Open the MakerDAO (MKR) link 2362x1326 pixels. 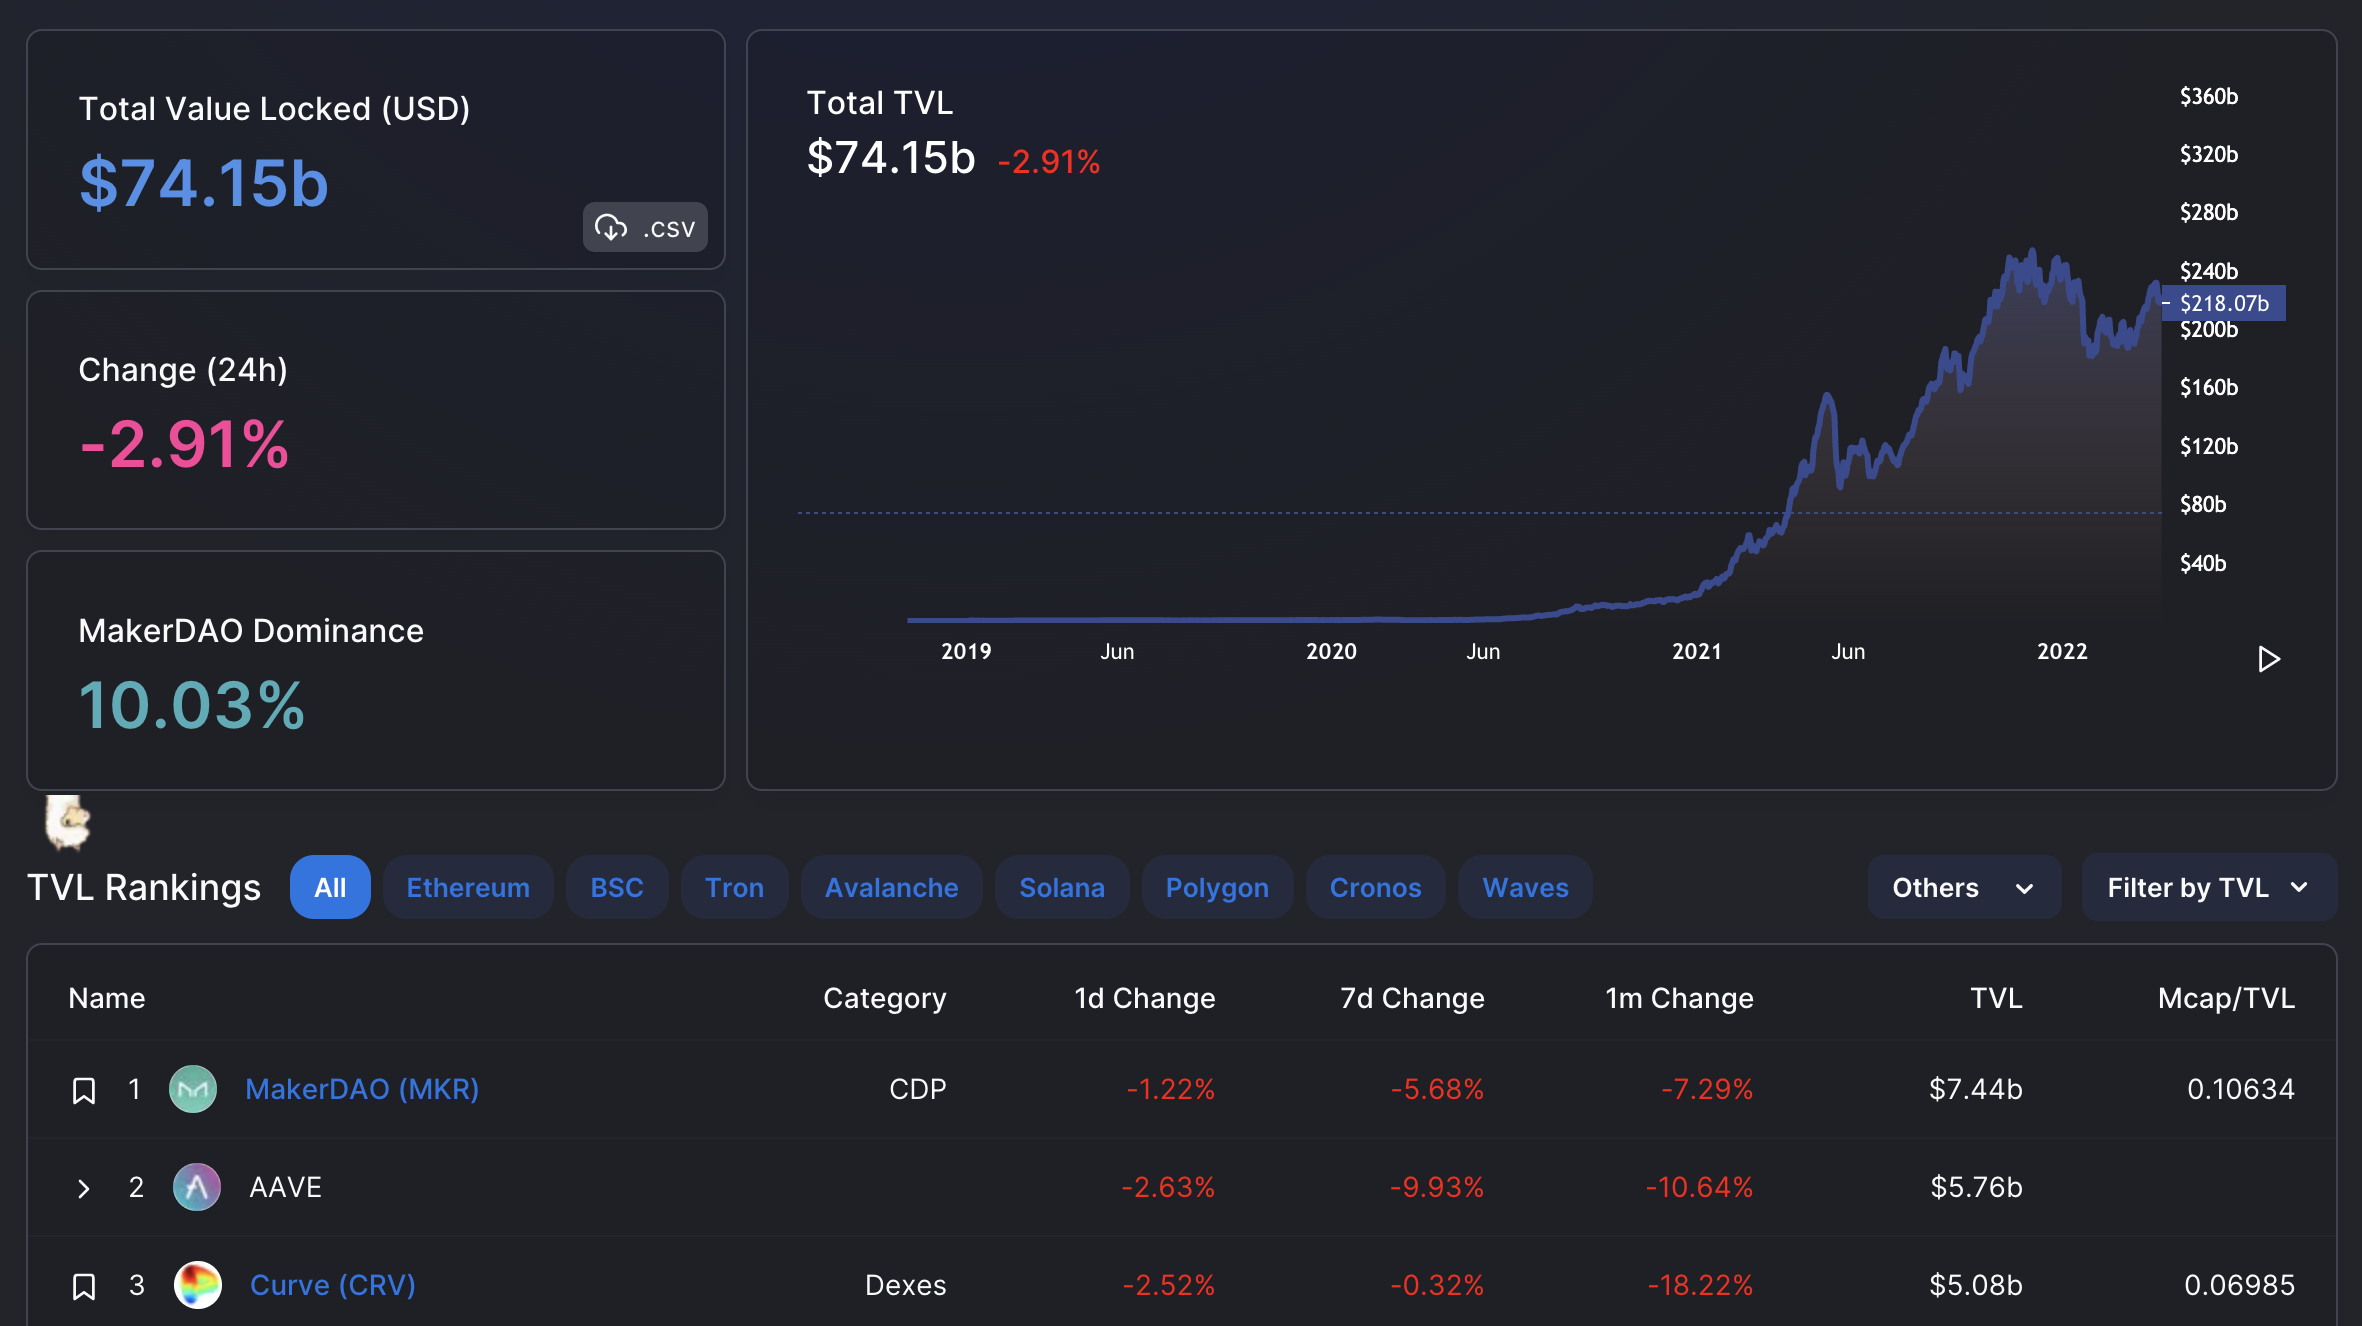pyautogui.click(x=362, y=1089)
